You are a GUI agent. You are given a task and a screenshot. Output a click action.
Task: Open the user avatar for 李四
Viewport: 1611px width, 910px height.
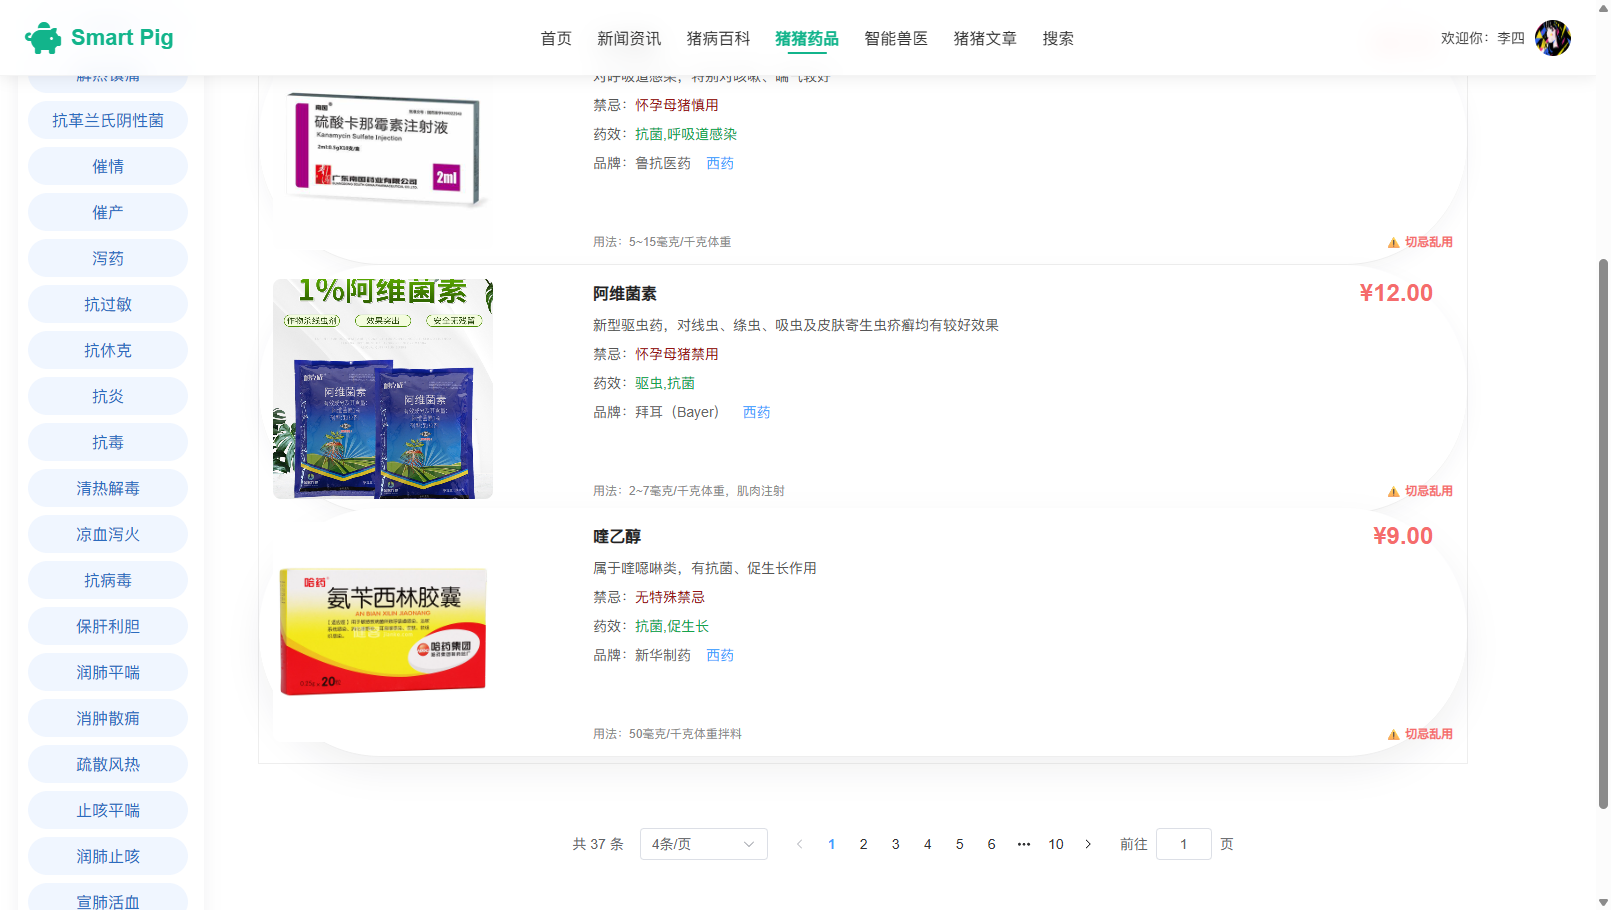[x=1552, y=38]
